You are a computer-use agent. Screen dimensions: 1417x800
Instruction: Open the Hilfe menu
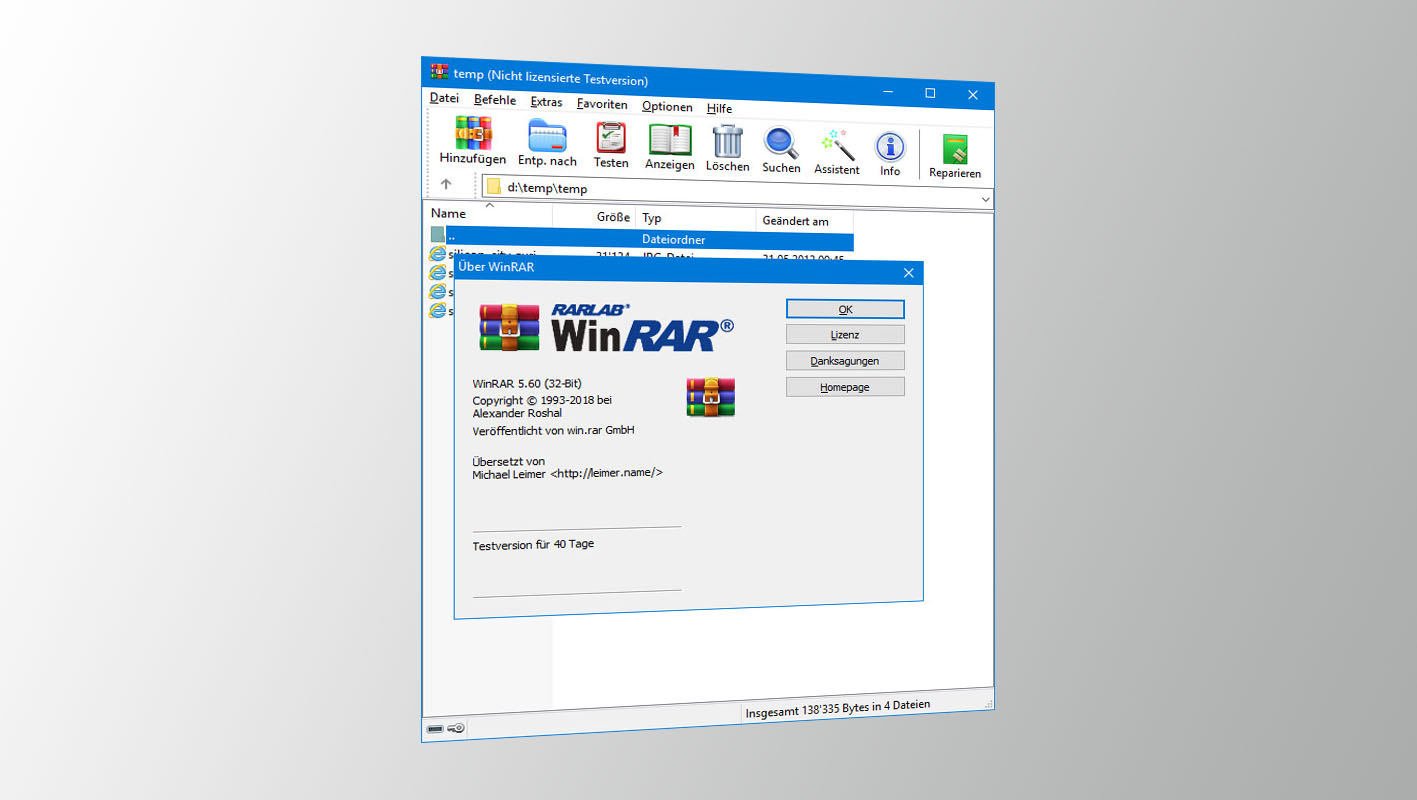click(719, 108)
